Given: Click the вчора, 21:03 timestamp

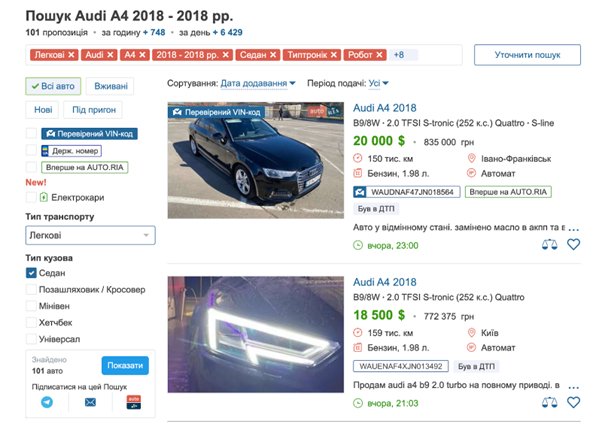Looking at the screenshot, I should (393, 403).
